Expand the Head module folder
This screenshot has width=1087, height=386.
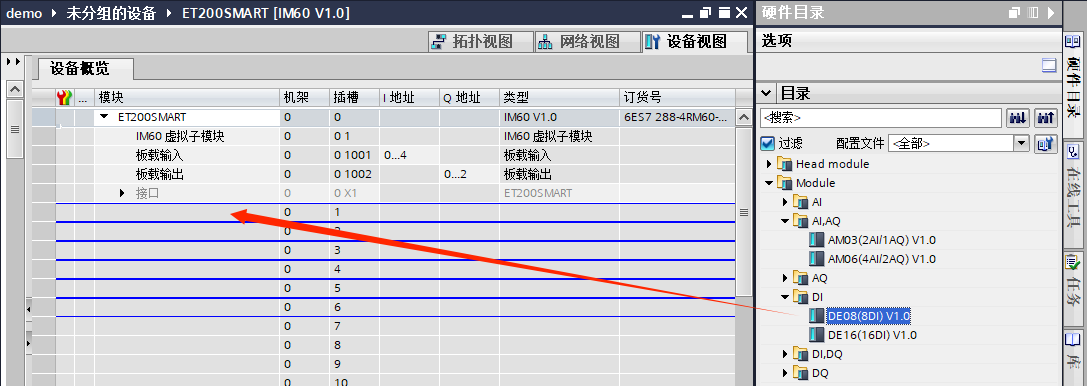[x=769, y=164]
